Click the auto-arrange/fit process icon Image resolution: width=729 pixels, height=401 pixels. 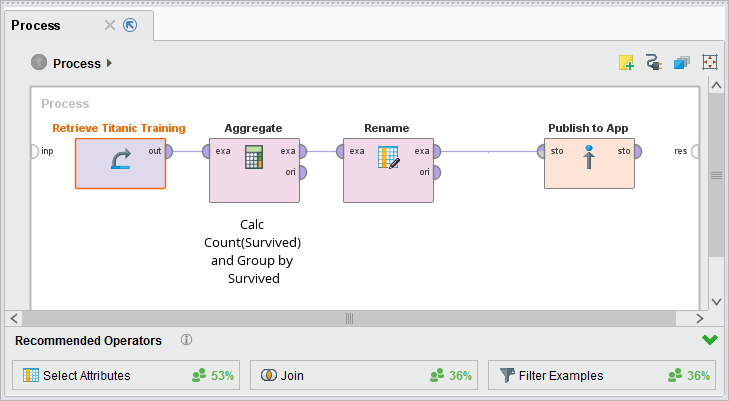click(710, 63)
